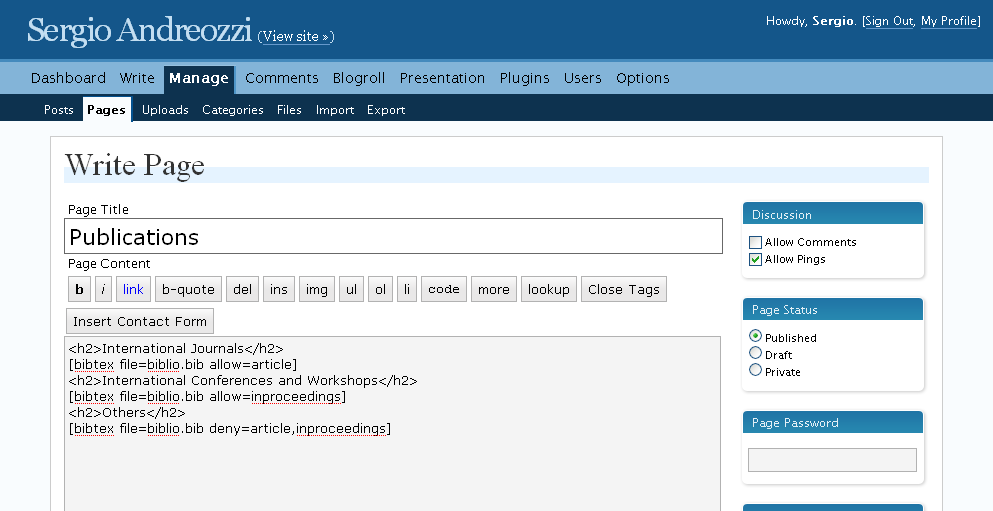The height and width of the screenshot is (511, 993).
Task: Set page status to Private
Action: pyautogui.click(x=755, y=370)
